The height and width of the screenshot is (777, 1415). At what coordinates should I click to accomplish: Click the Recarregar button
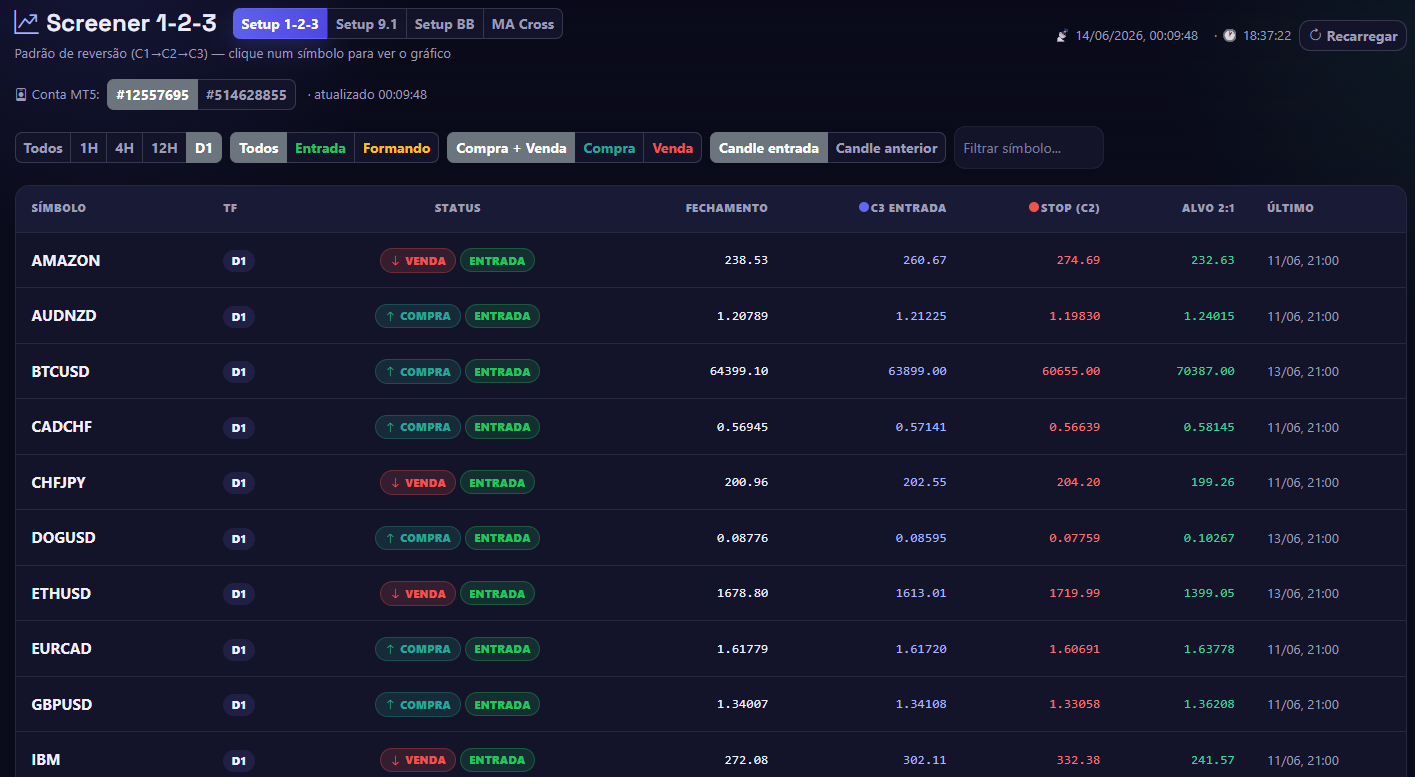coord(1352,36)
